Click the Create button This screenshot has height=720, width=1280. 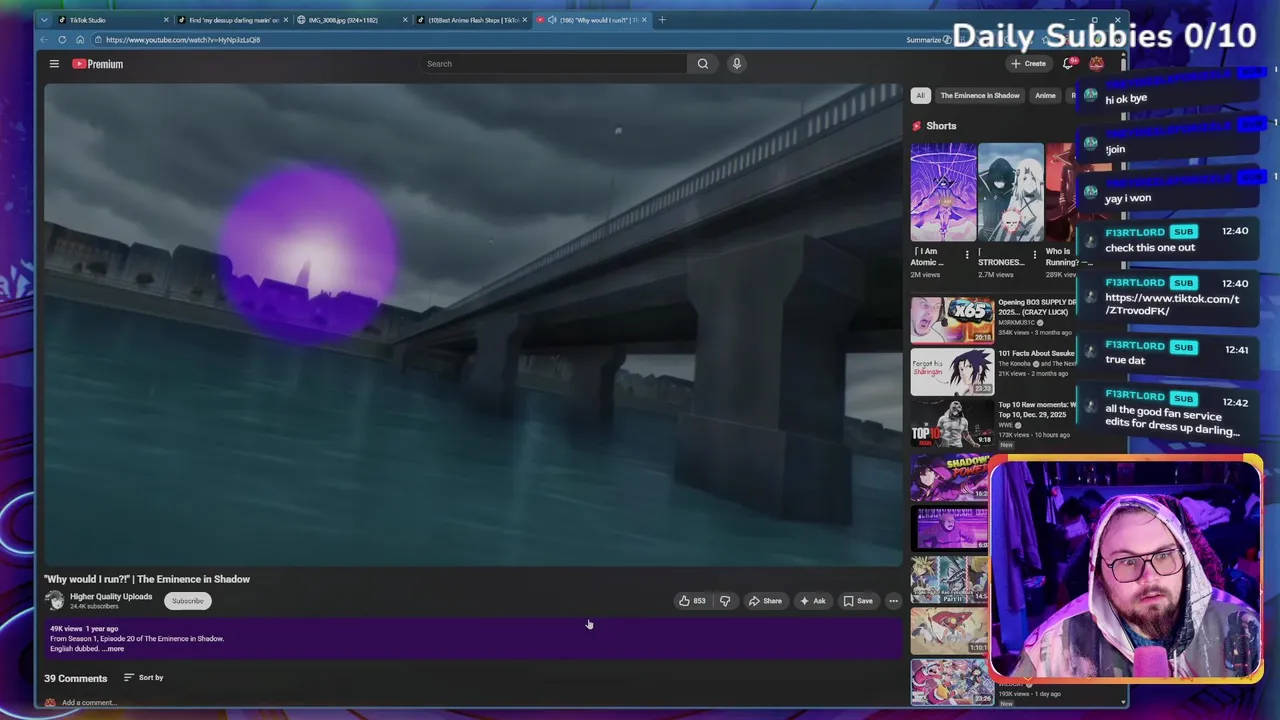click(x=1028, y=64)
